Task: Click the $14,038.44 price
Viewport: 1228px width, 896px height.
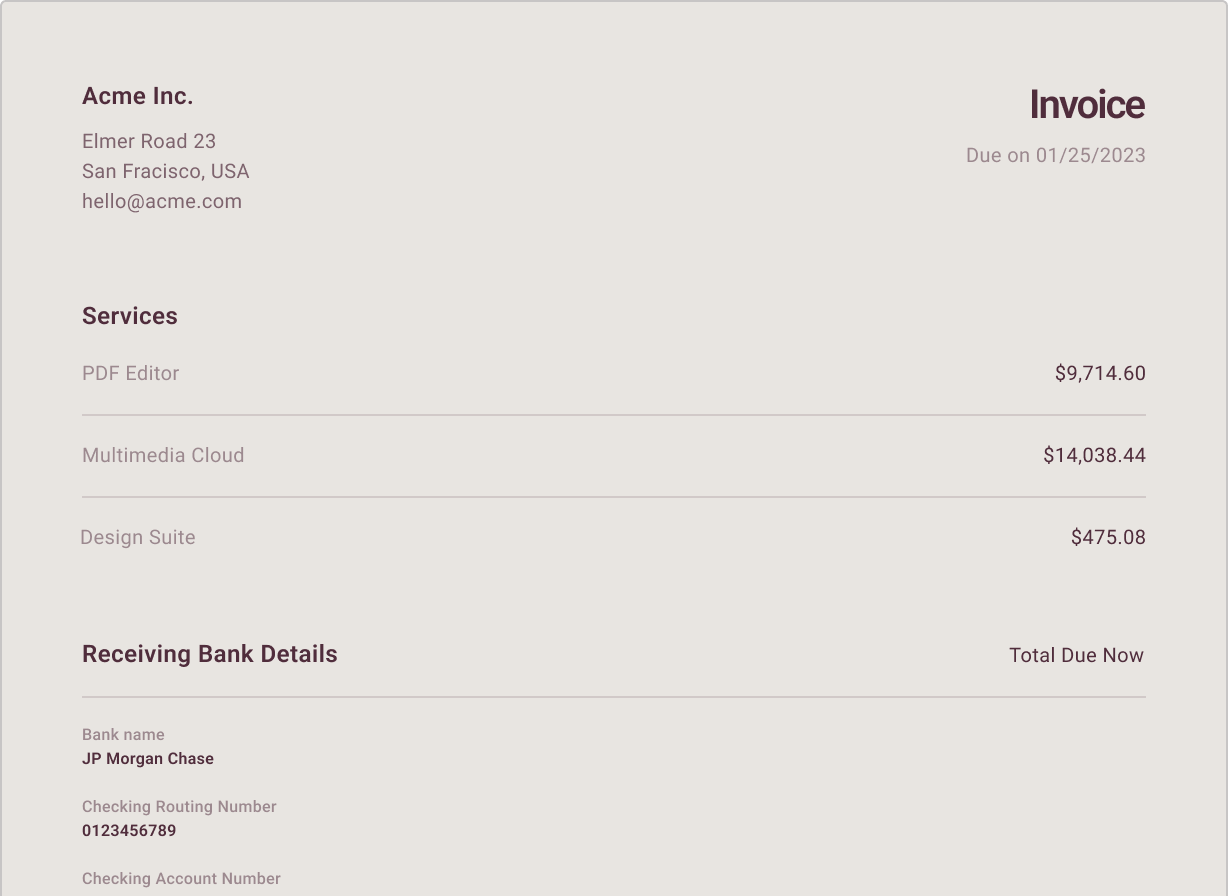Action: pos(1094,455)
